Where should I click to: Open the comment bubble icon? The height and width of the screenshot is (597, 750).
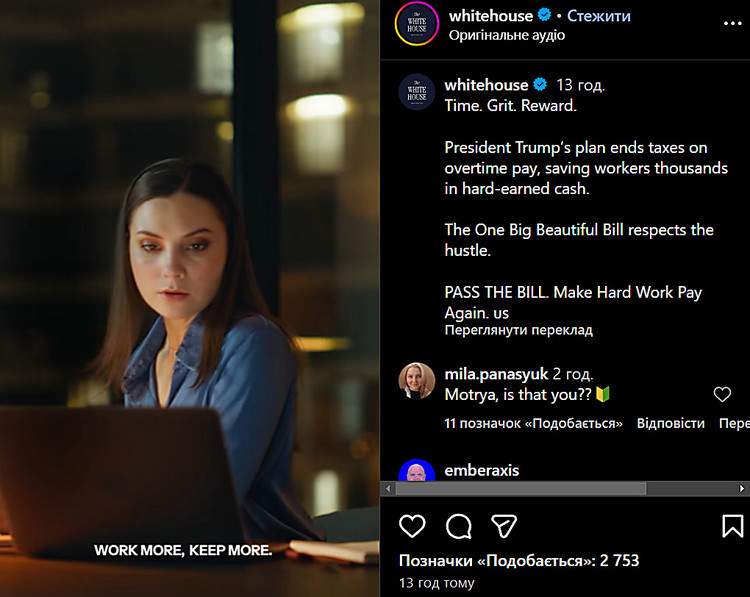459,527
